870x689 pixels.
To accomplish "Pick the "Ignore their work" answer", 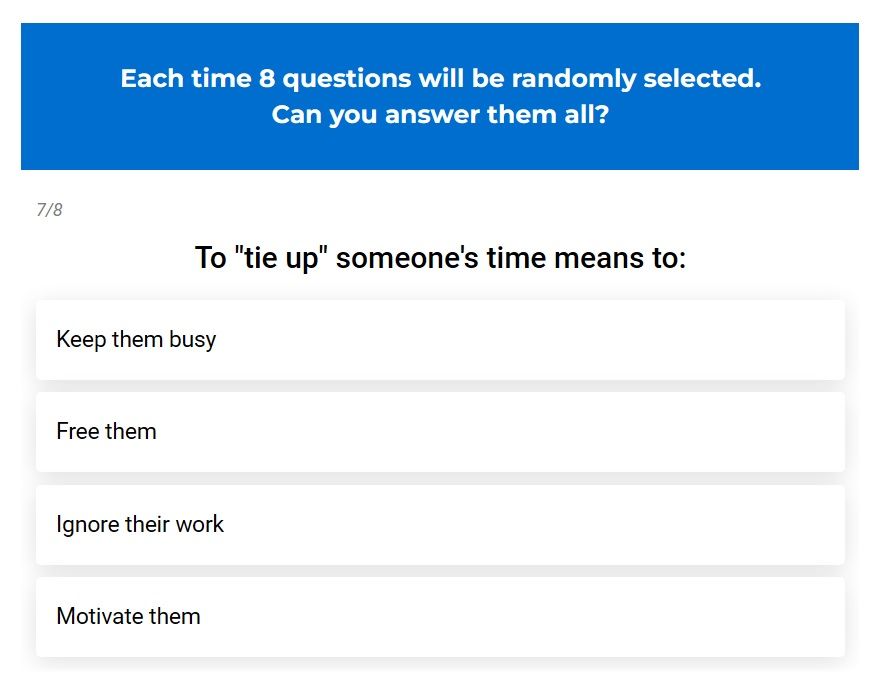I will click(x=440, y=524).
